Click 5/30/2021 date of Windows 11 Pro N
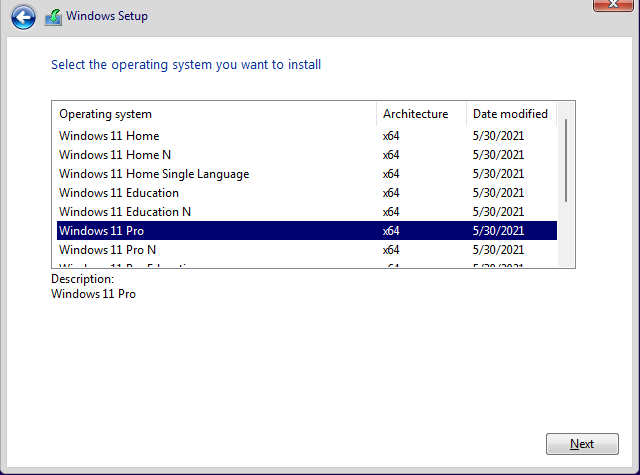This screenshot has width=640, height=475. point(498,250)
